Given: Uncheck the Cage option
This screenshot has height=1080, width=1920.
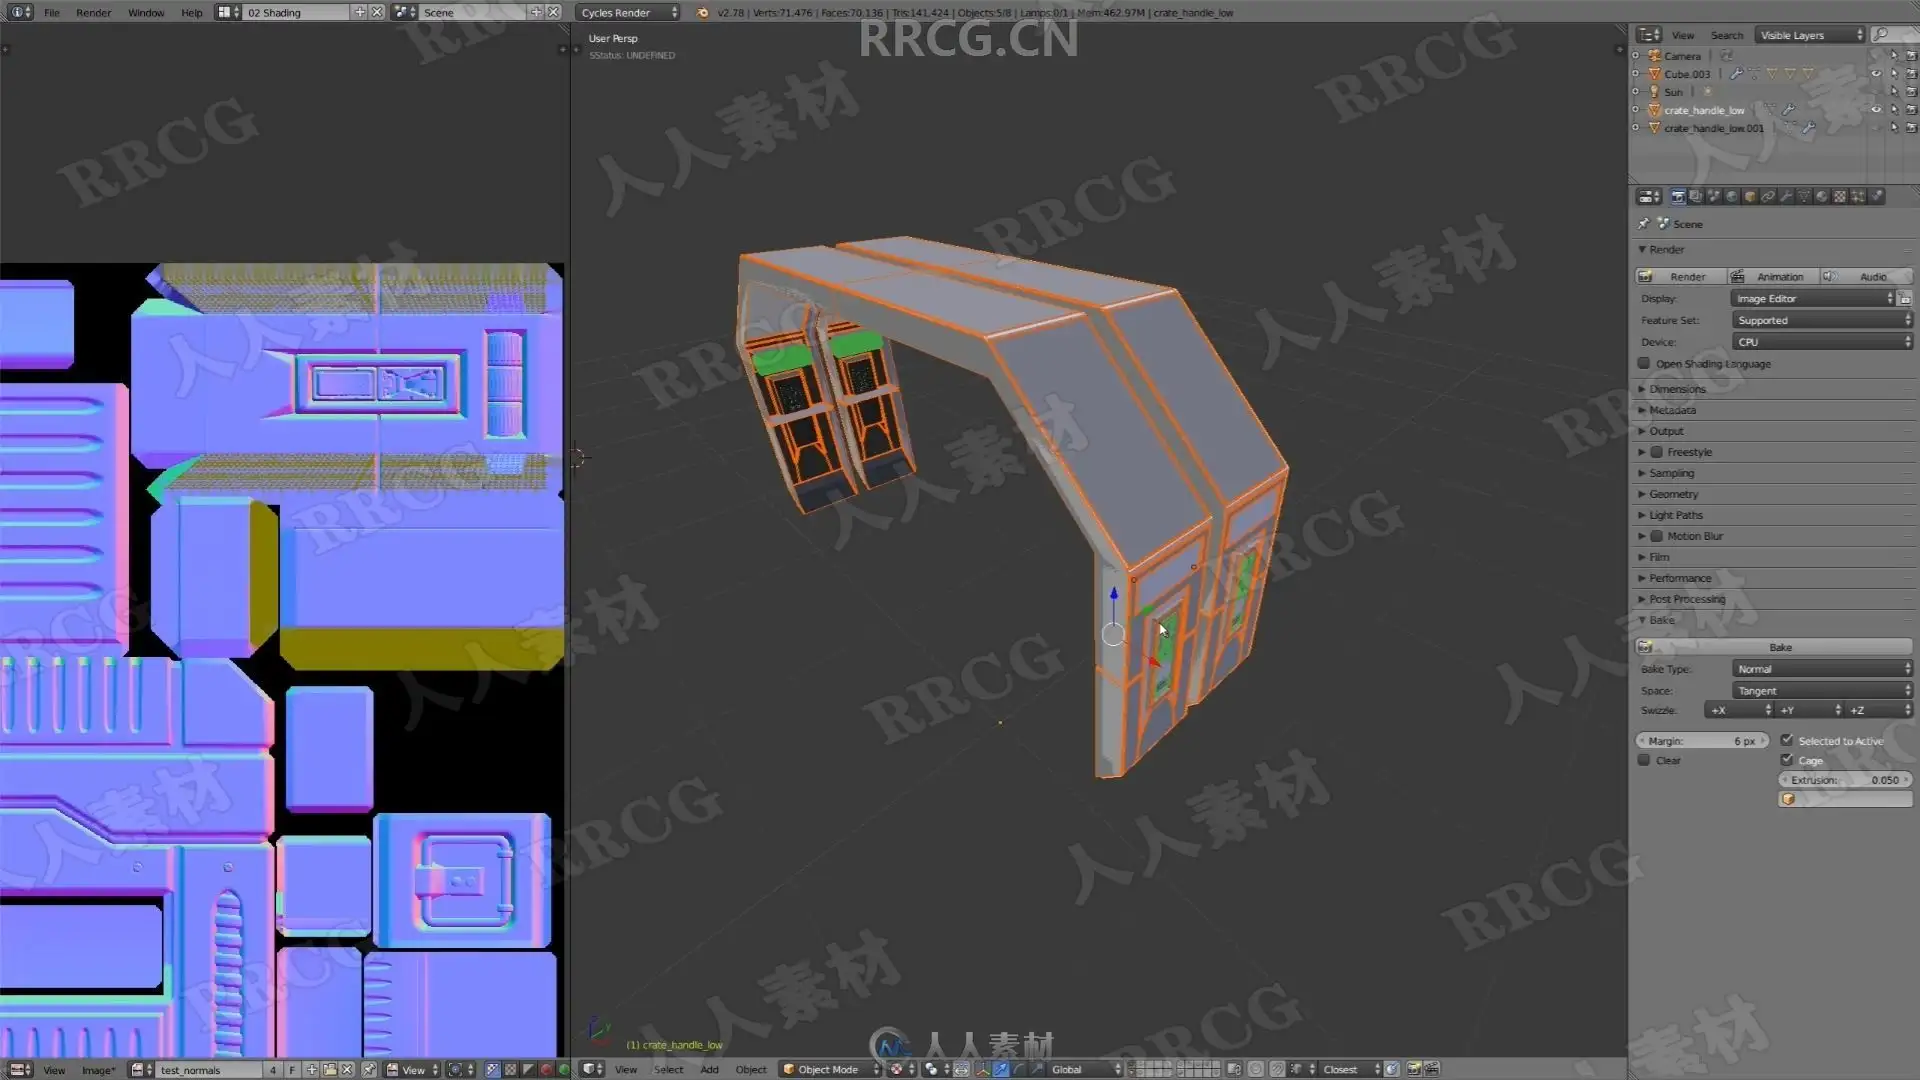Looking at the screenshot, I should (x=1787, y=760).
